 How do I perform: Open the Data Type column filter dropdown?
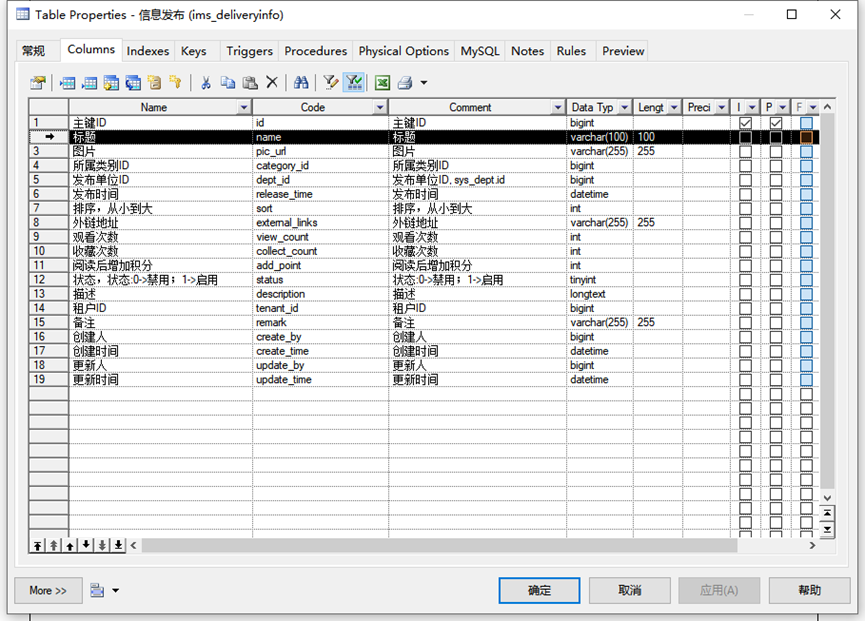(x=624, y=107)
